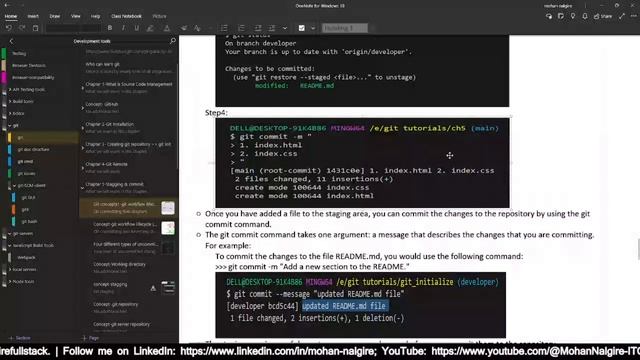Image resolution: width=640 pixels, height=360 pixels.
Task: Open the Help tab
Action: 96,16
